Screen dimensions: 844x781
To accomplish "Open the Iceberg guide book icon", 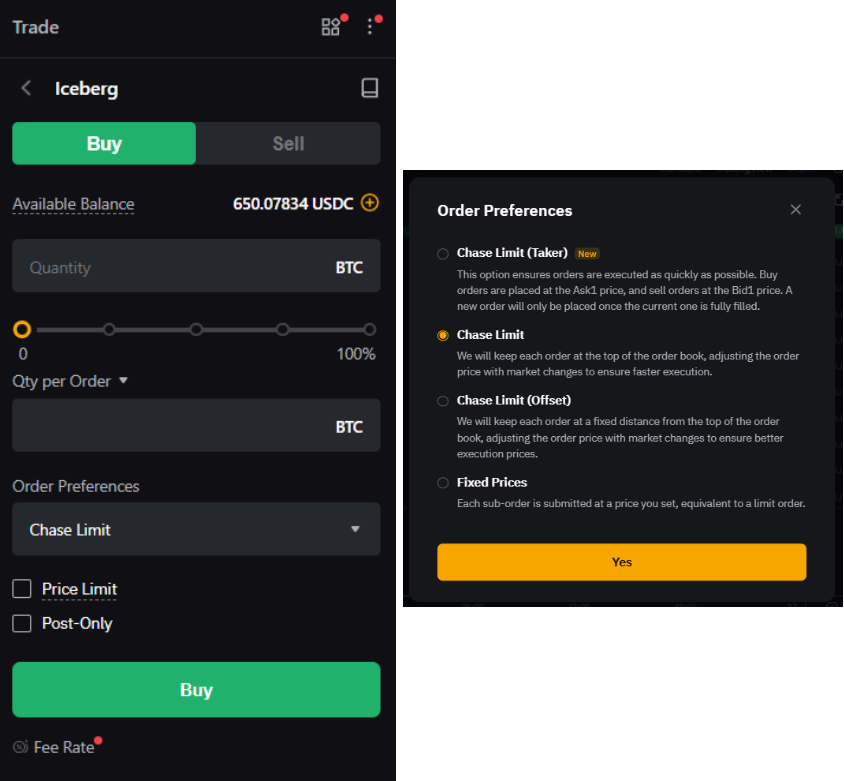I will pos(370,88).
